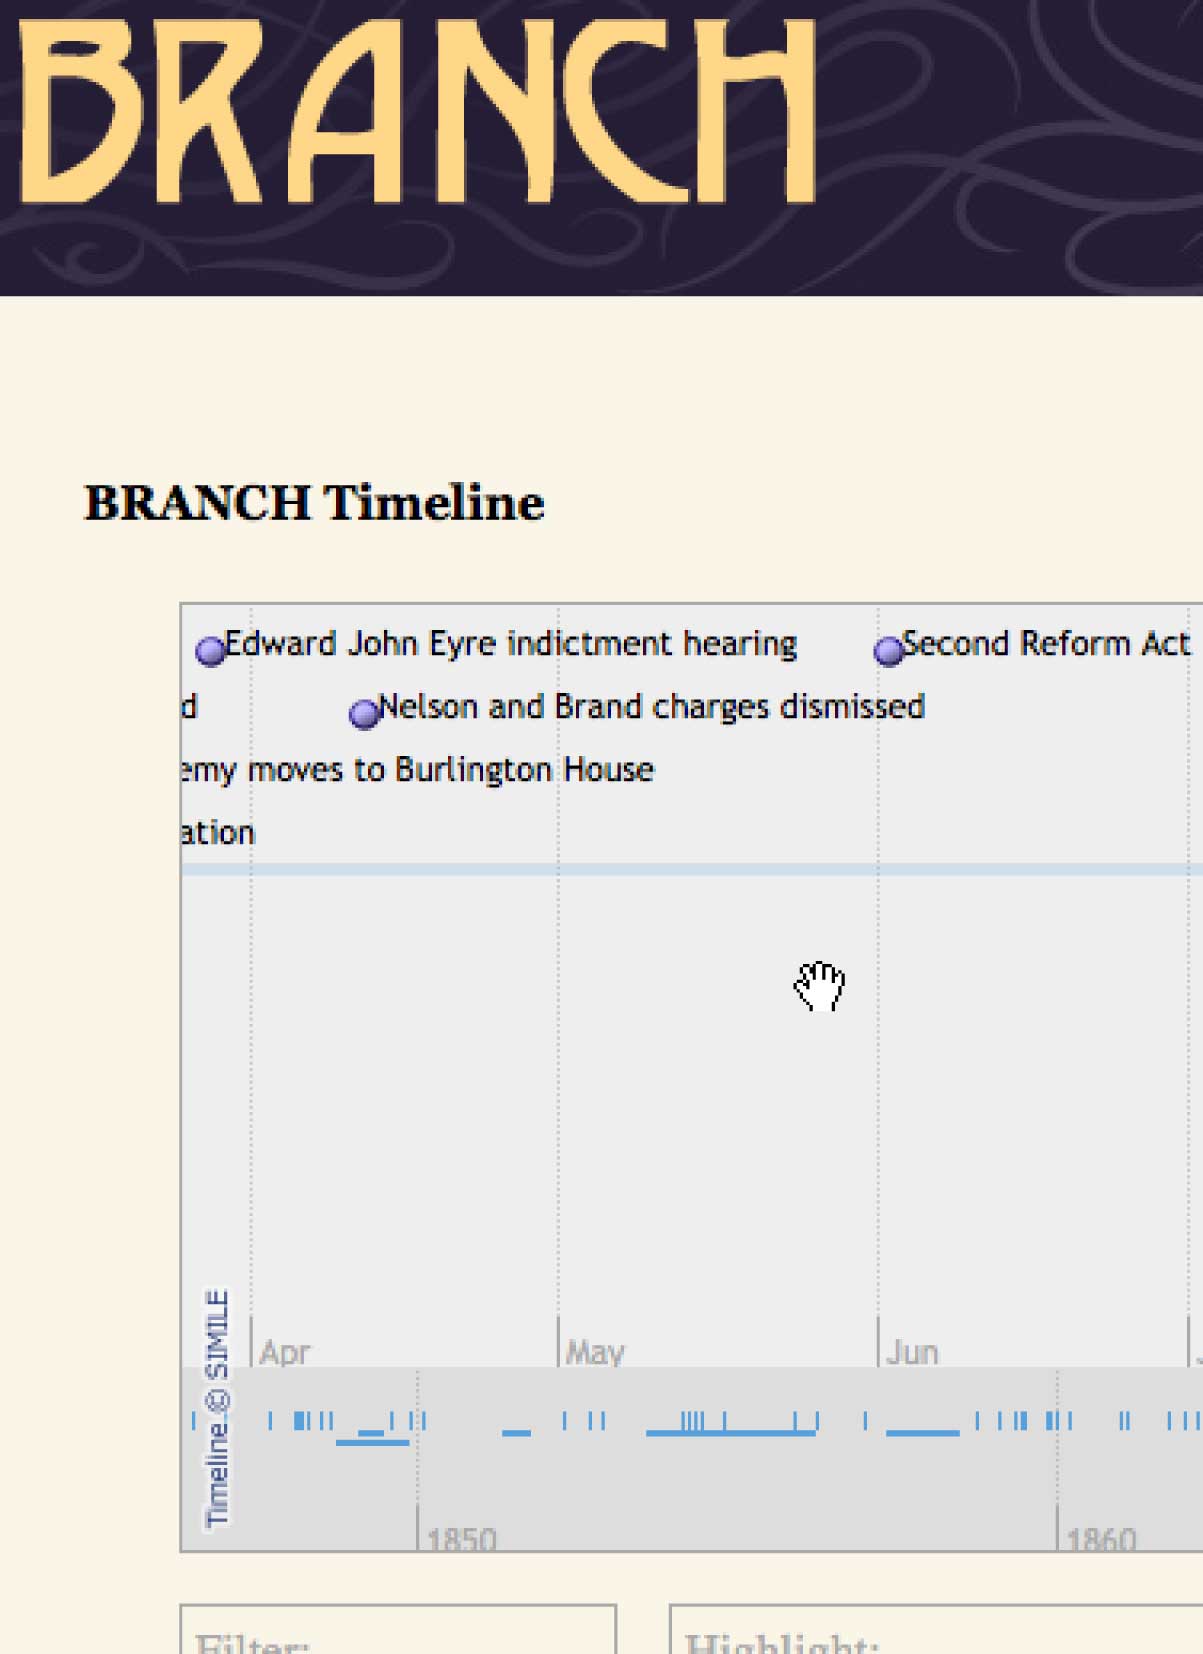
Task: Click purple dot beside Edward John Eyre hearing
Action: (210, 651)
